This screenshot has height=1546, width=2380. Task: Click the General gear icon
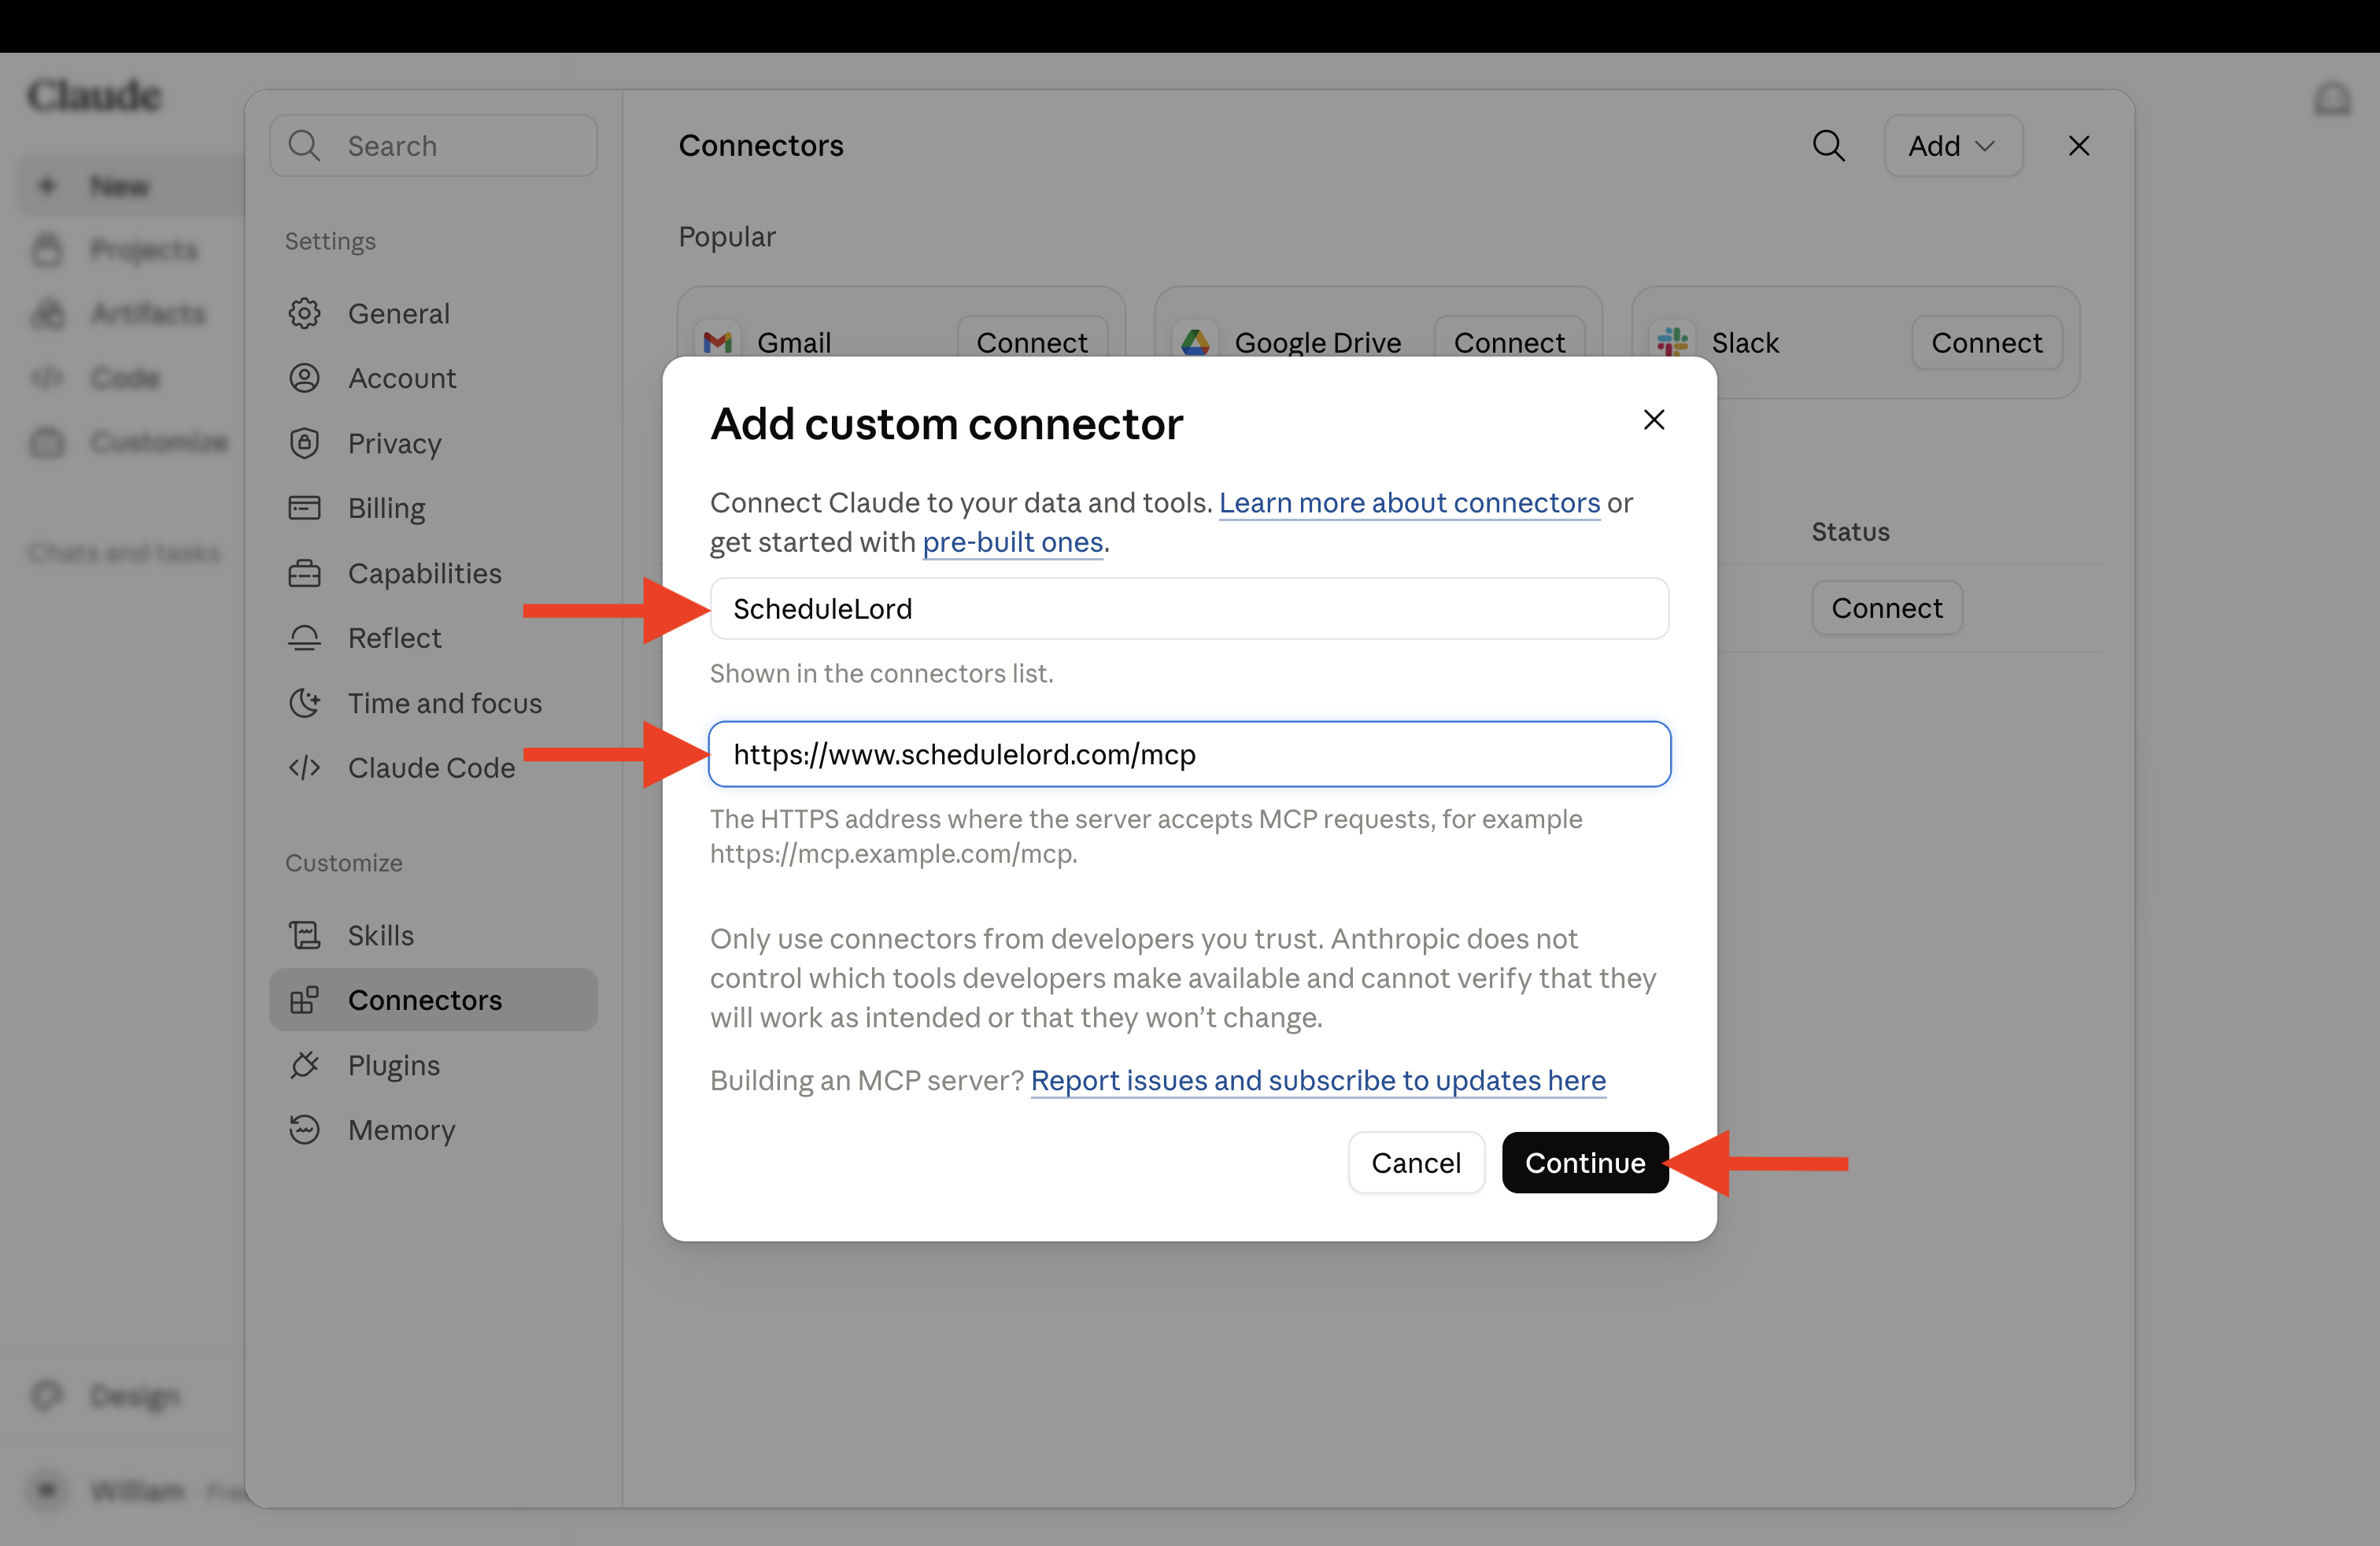click(x=304, y=314)
